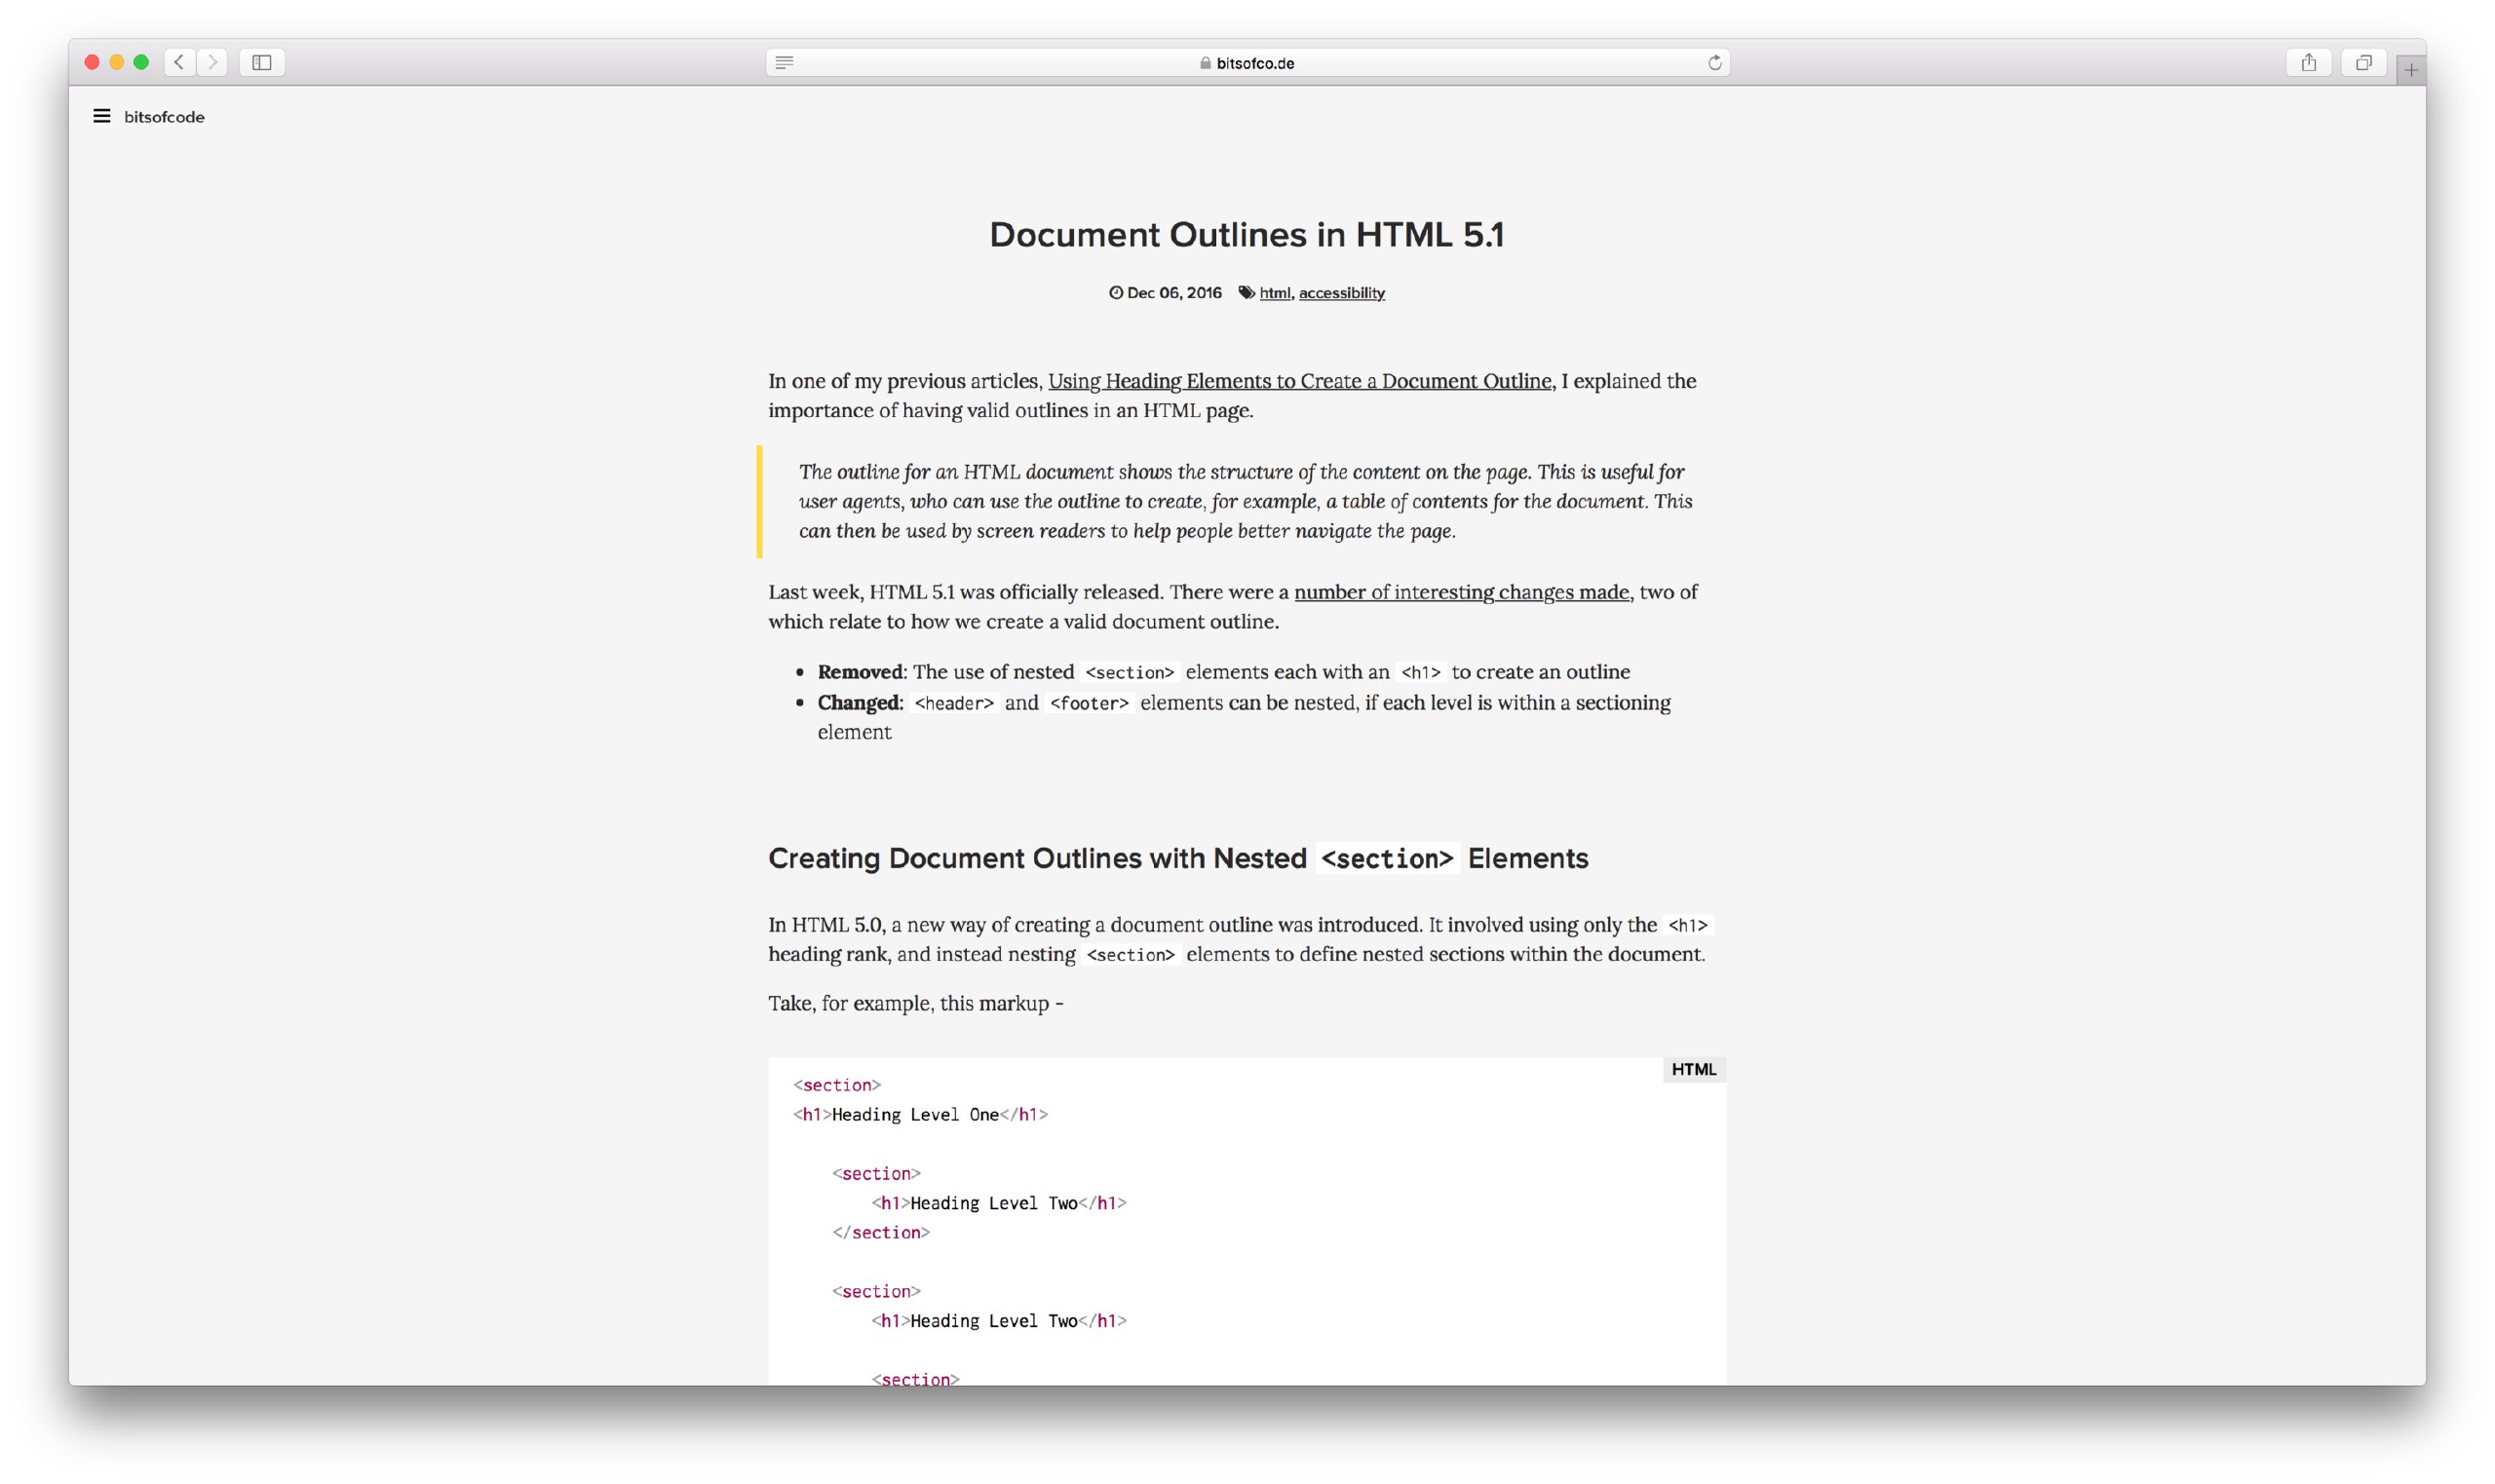
Task: Reload the page with the refresh icon
Action: [x=1714, y=62]
